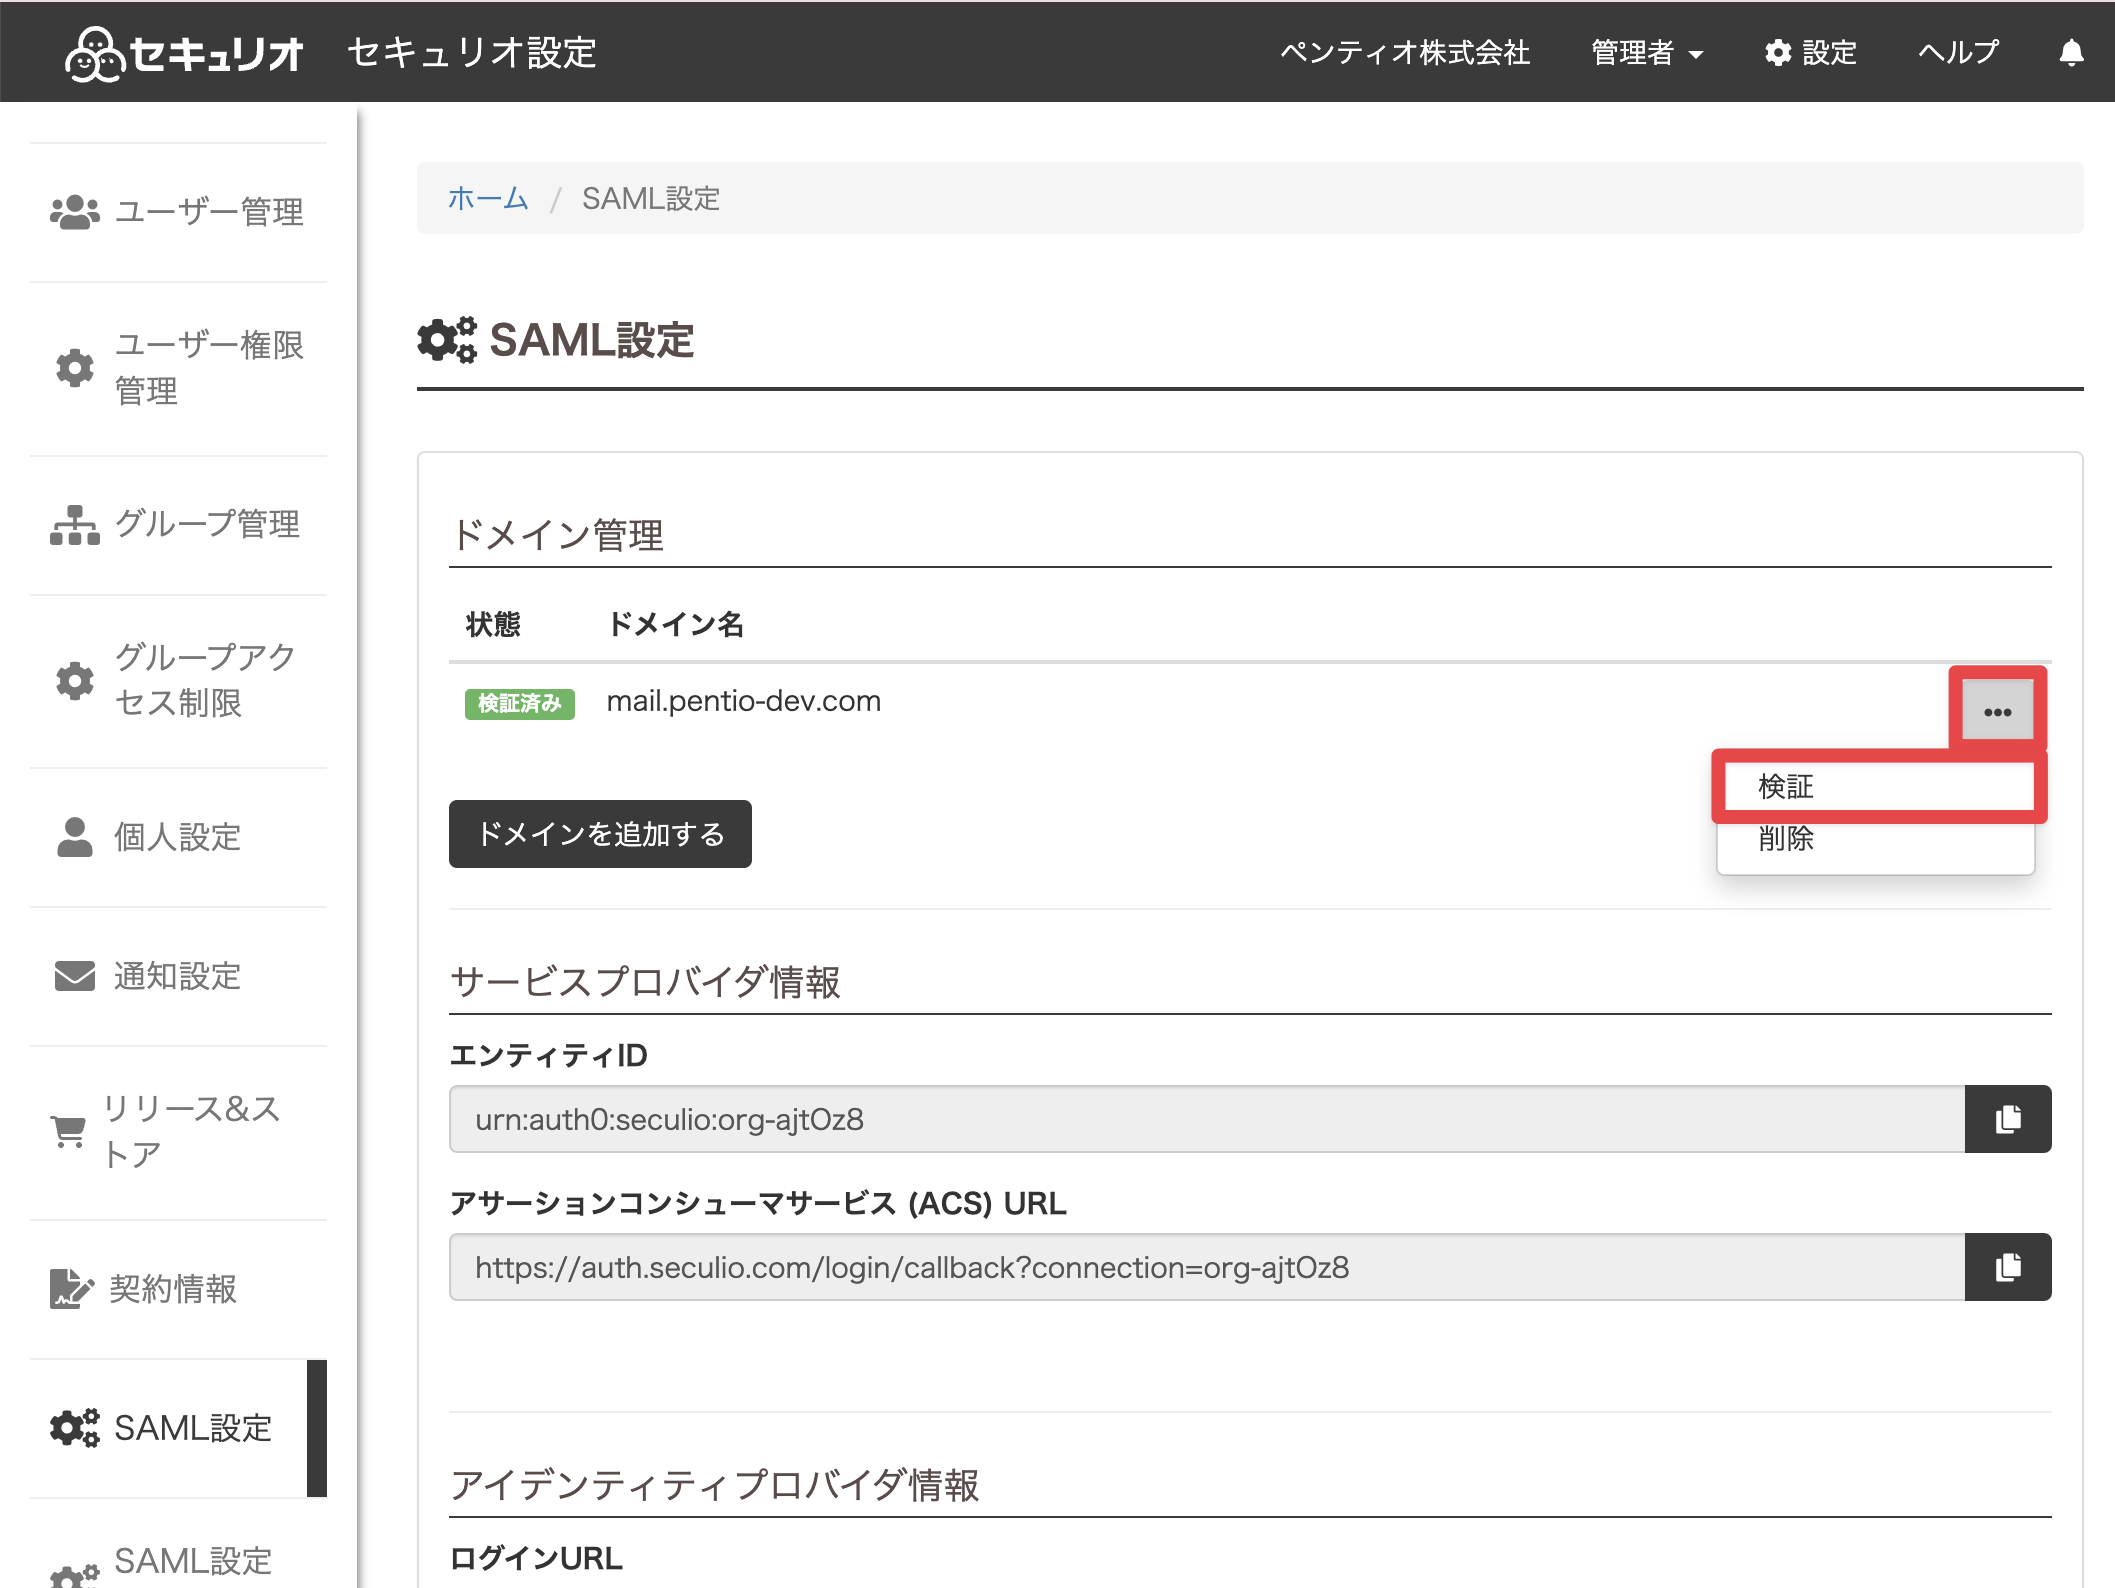The image size is (2115, 1588).
Task: Open グループアクセス制限 in the sidebar
Action: [178, 681]
